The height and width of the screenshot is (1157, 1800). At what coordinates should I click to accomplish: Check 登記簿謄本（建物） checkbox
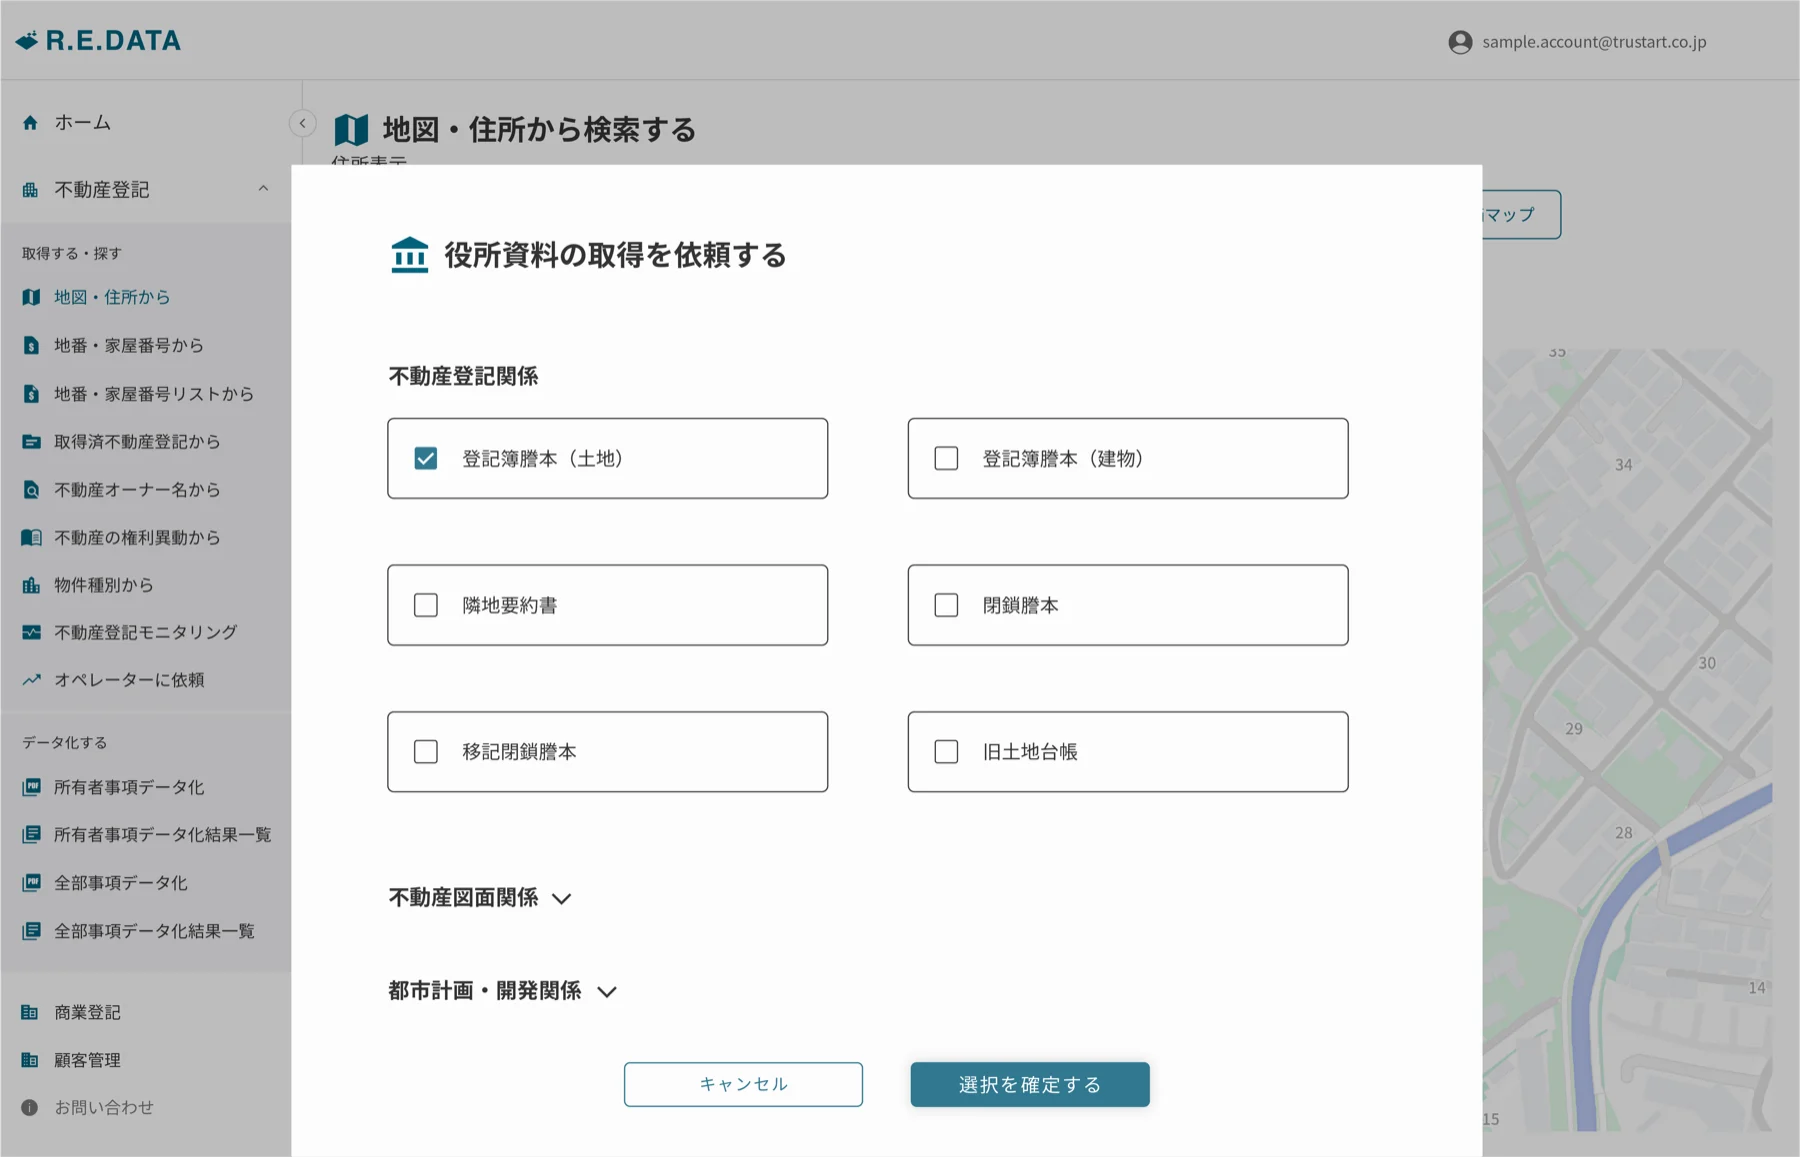point(946,458)
